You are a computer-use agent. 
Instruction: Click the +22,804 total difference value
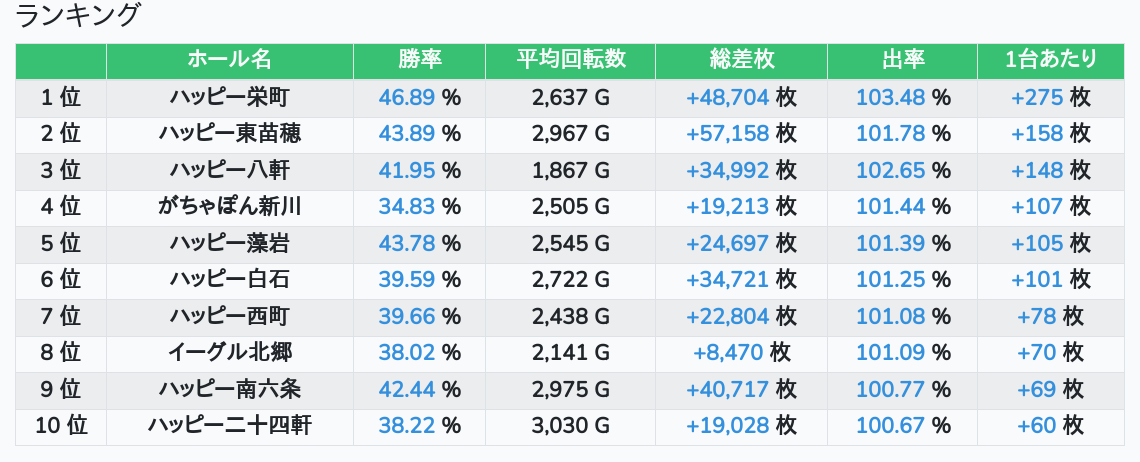727,316
